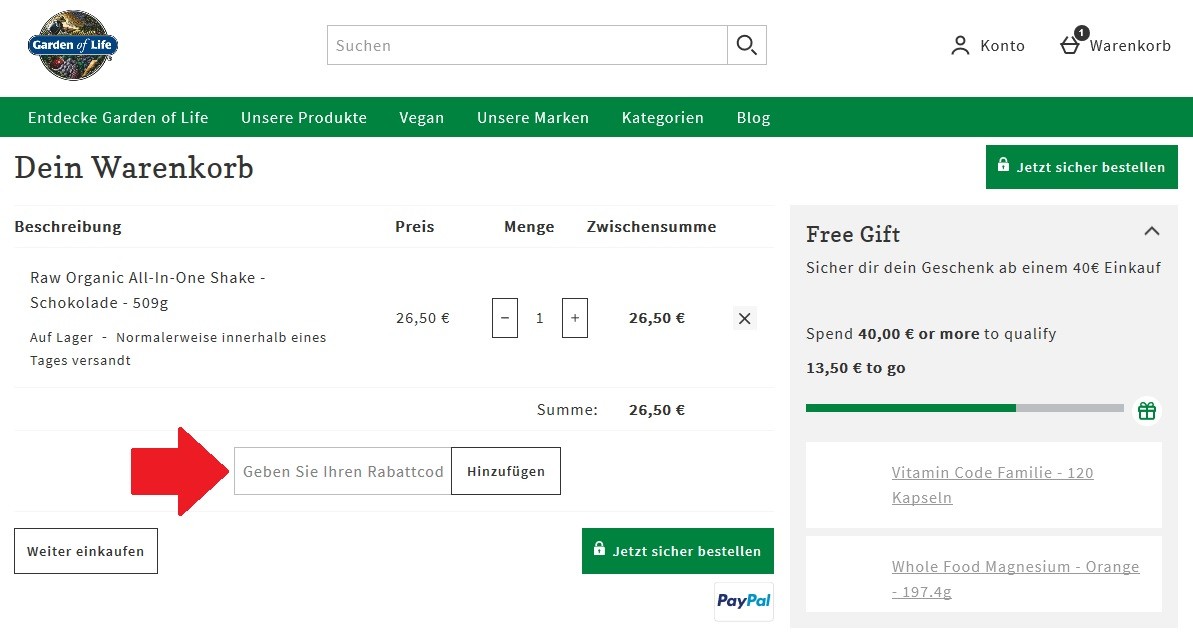This screenshot has height=641, width=1193.
Task: Click the search magnifier icon
Action: (746, 45)
